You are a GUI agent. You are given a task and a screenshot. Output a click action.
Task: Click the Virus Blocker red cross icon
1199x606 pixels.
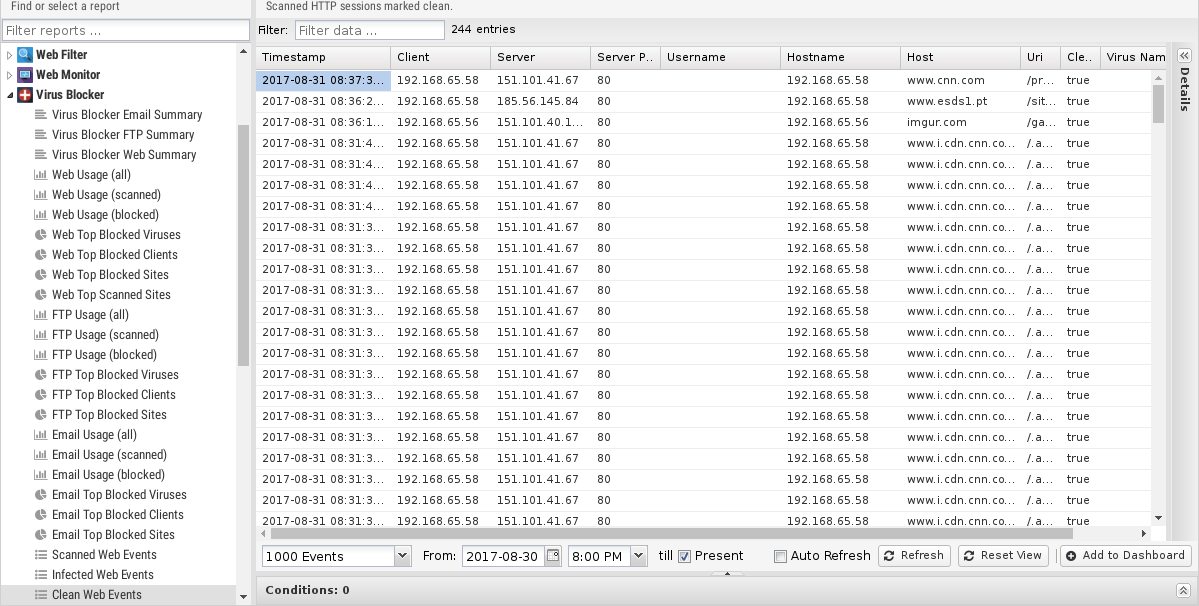[25, 95]
